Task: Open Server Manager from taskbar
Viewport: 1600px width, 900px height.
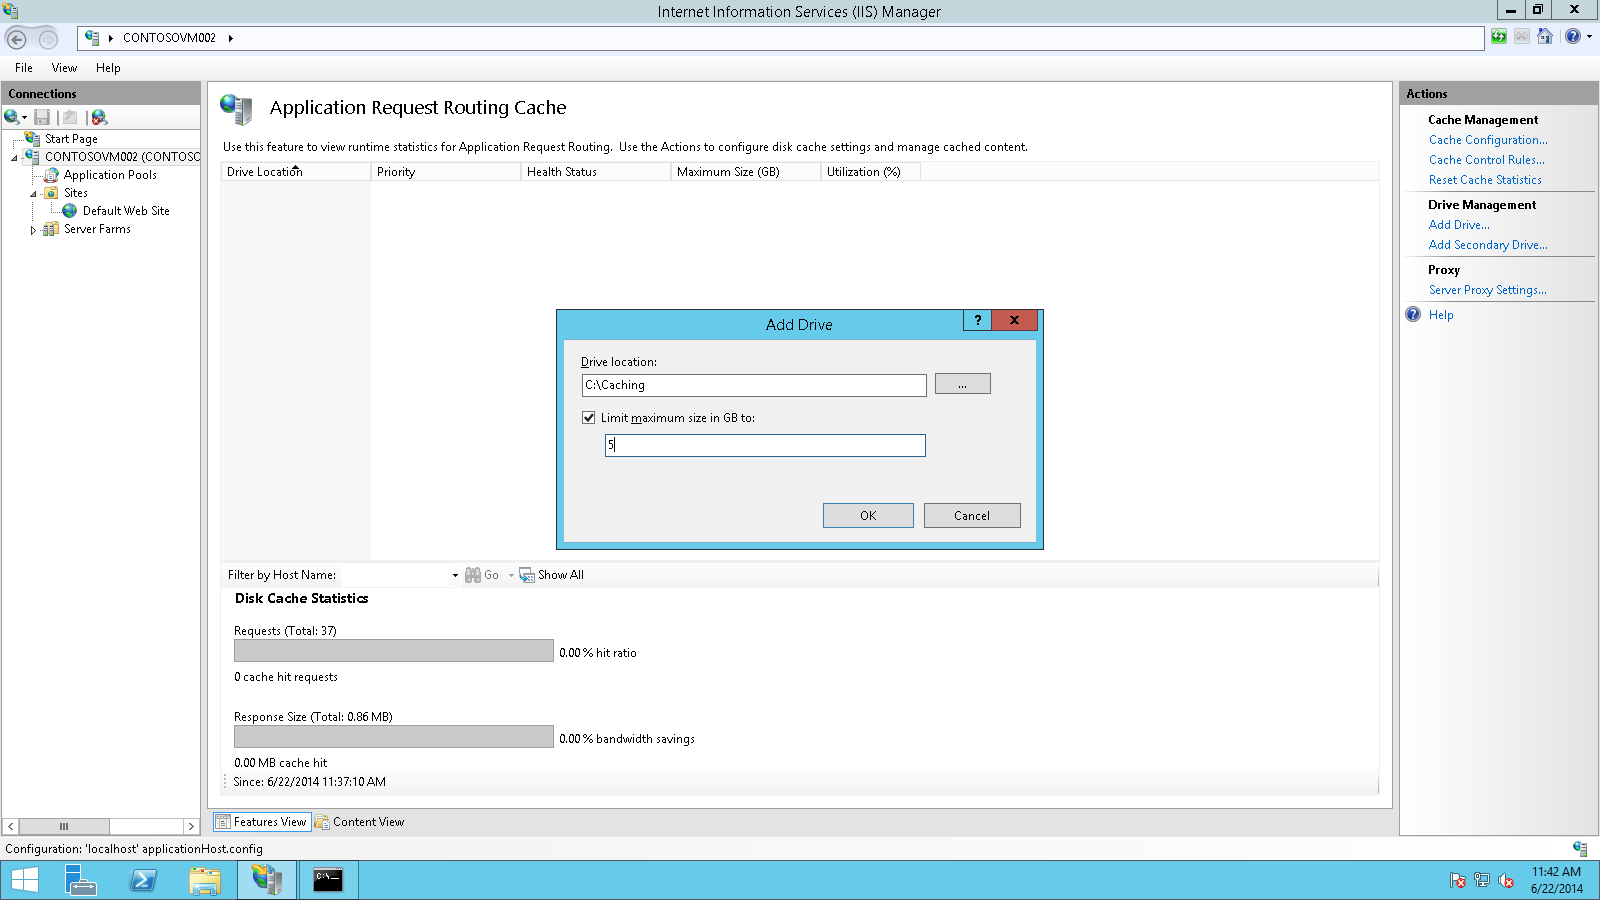Action: click(80, 880)
